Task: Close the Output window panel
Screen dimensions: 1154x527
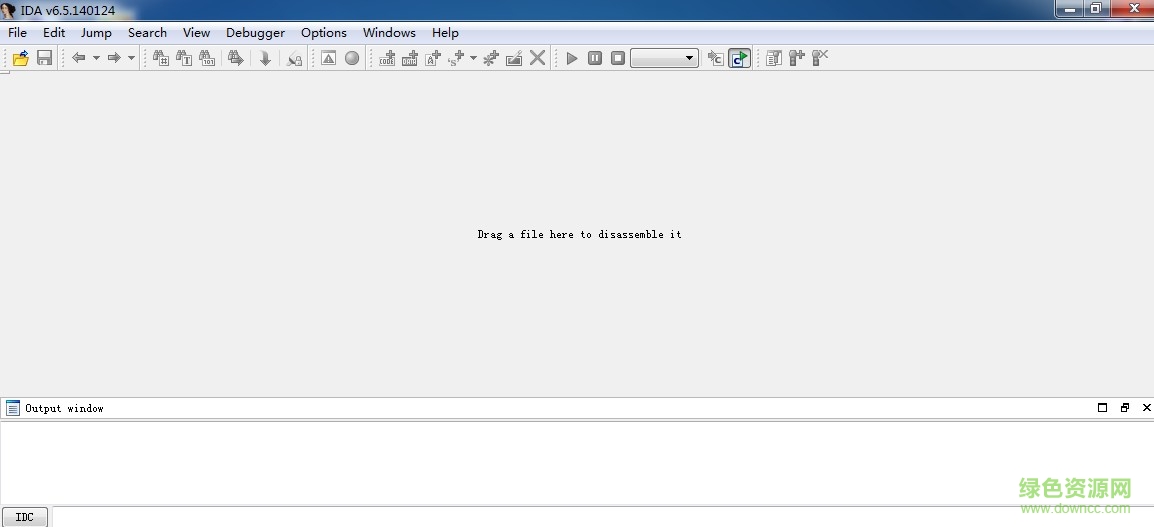Action: click(x=1146, y=408)
